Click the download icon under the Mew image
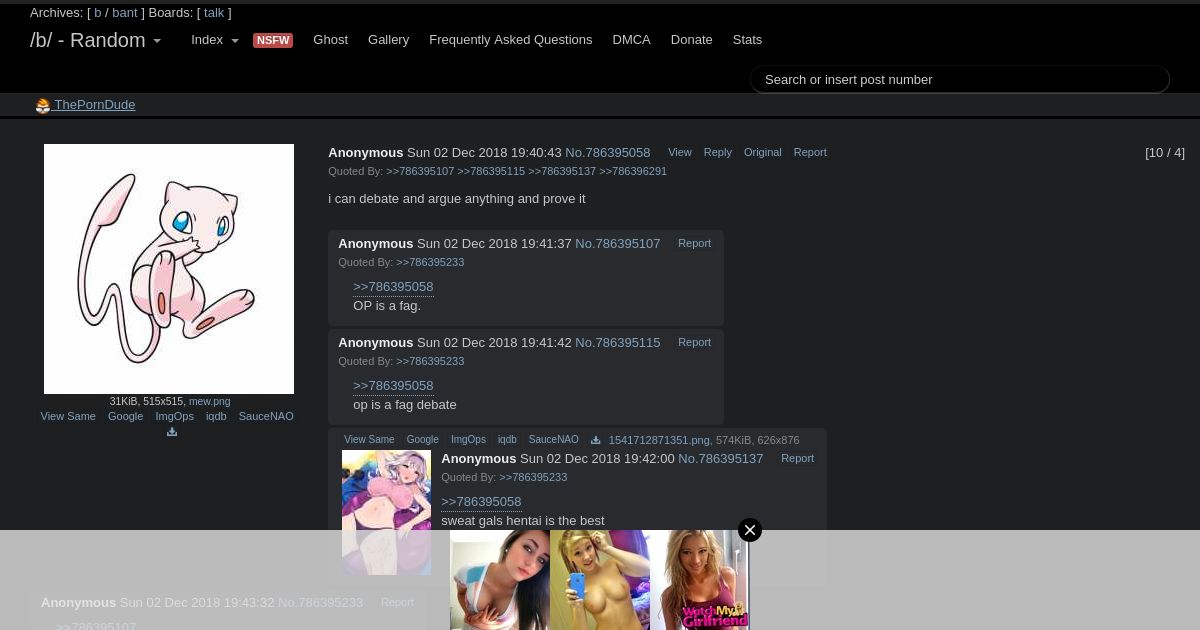 (x=172, y=432)
